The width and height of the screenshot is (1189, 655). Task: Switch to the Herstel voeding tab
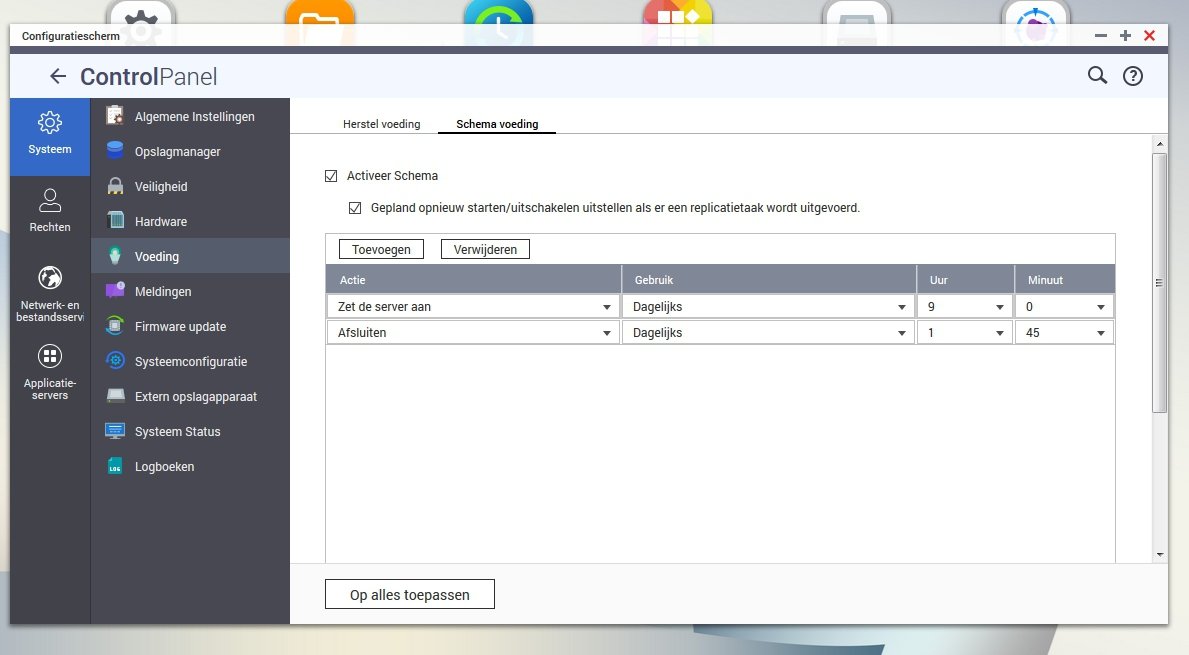[381, 125]
